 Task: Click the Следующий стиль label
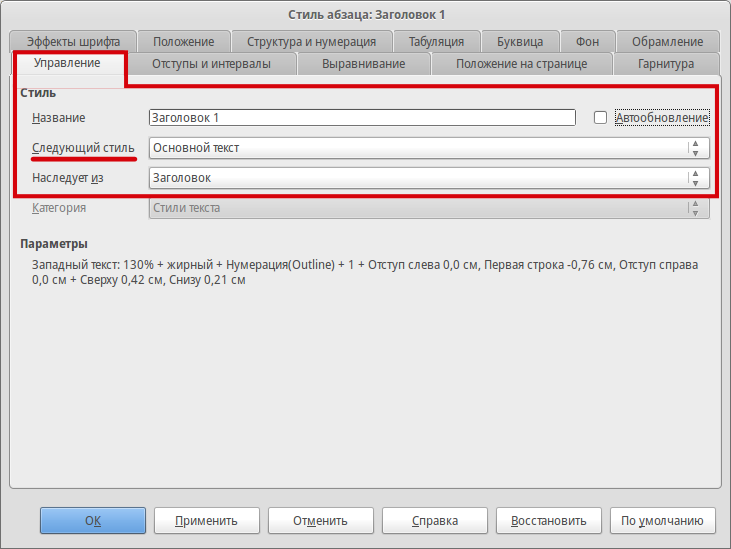(x=83, y=148)
